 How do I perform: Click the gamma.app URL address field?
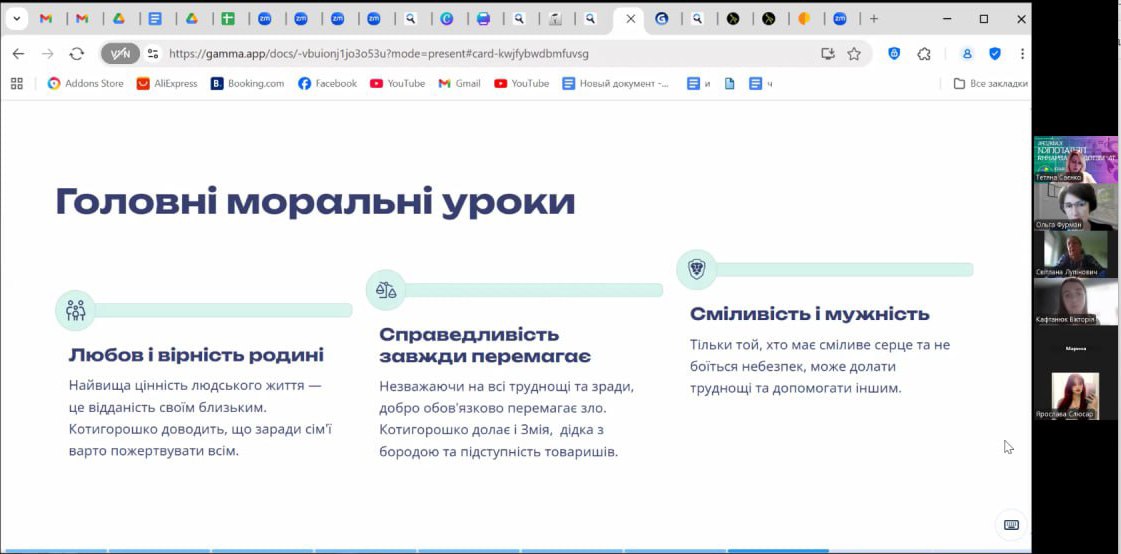[x=480, y=54]
